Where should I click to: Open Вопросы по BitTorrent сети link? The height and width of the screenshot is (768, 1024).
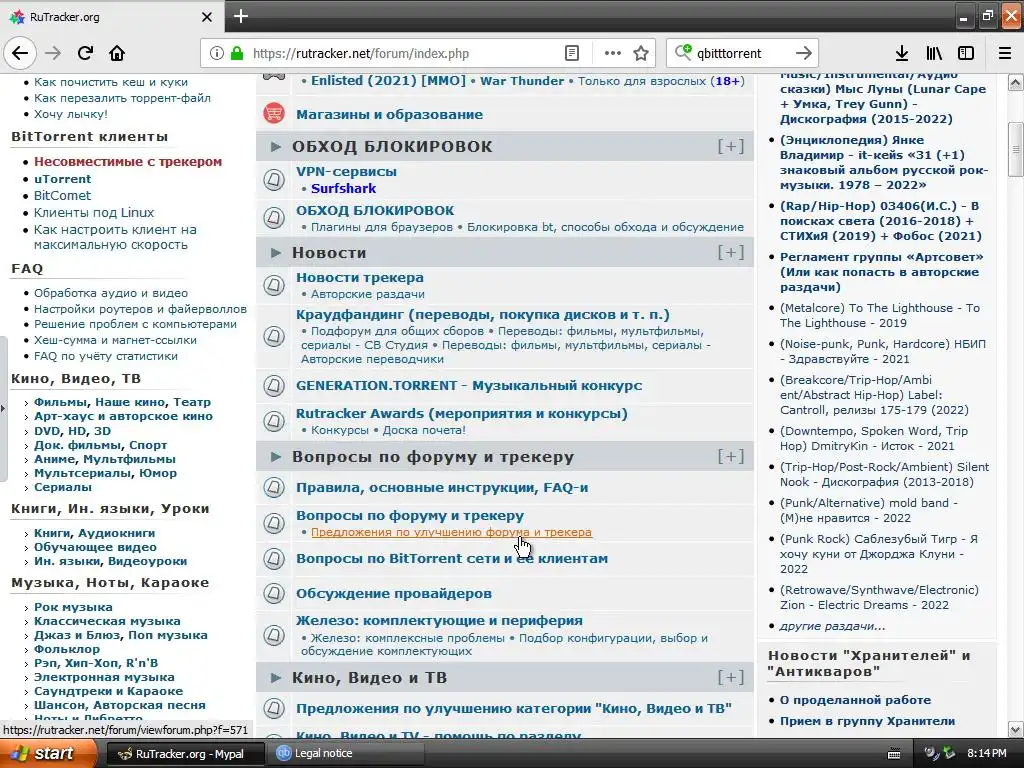click(x=452, y=558)
